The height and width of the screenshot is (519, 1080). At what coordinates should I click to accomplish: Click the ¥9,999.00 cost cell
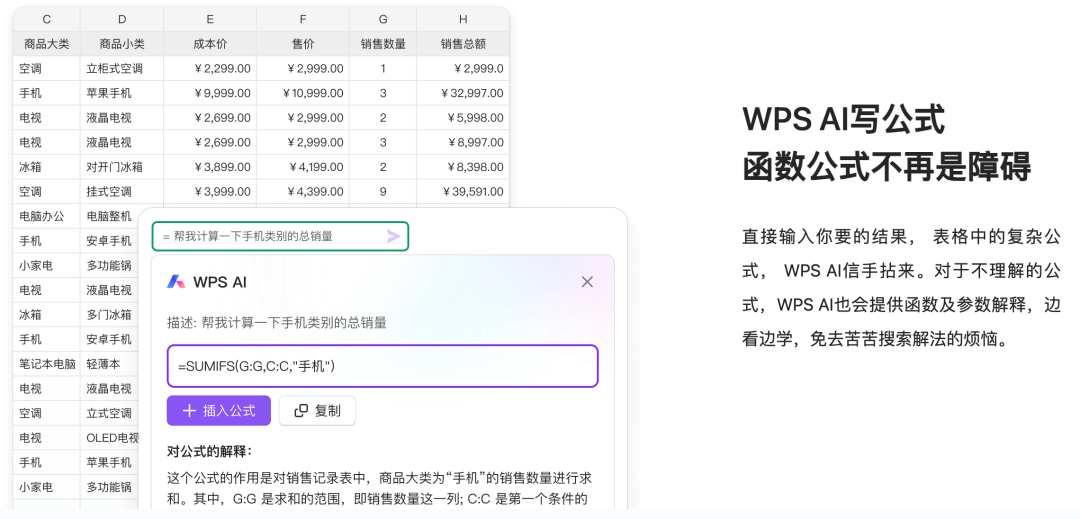click(x=210, y=93)
